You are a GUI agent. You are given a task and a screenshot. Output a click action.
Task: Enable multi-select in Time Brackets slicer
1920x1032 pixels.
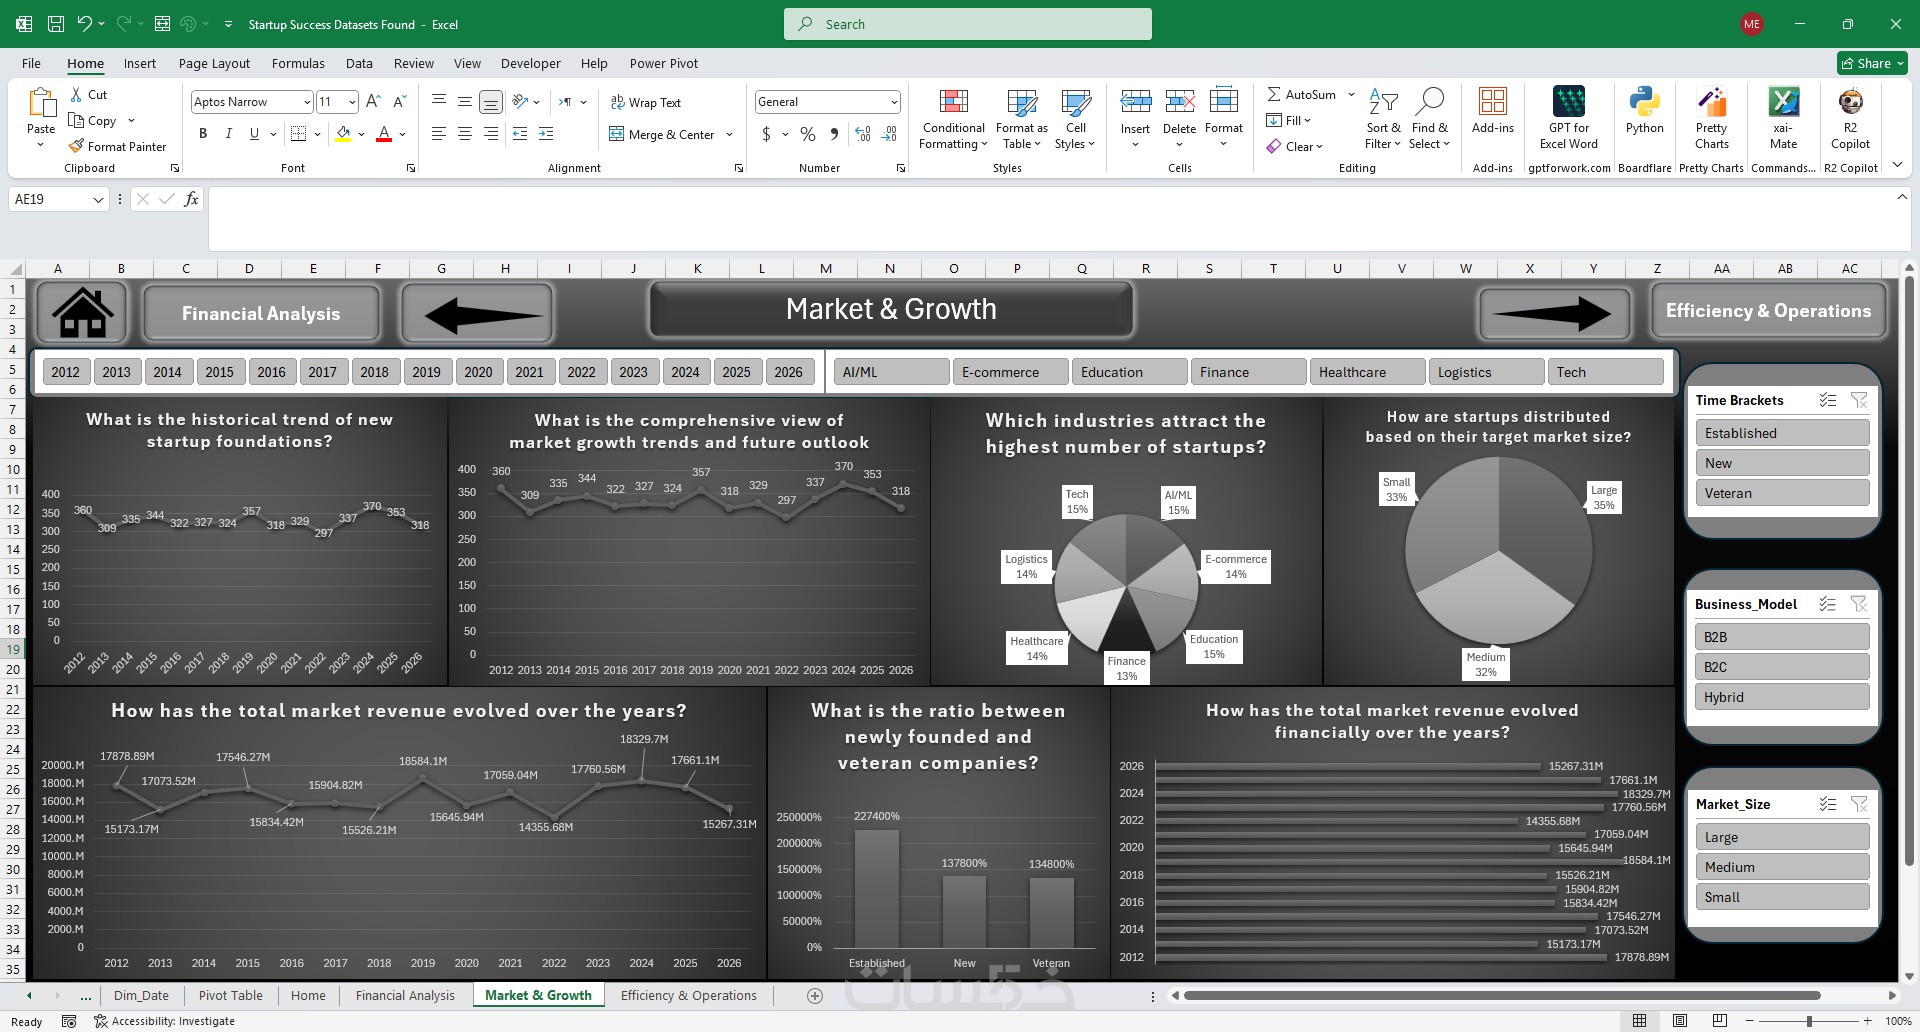coord(1828,400)
